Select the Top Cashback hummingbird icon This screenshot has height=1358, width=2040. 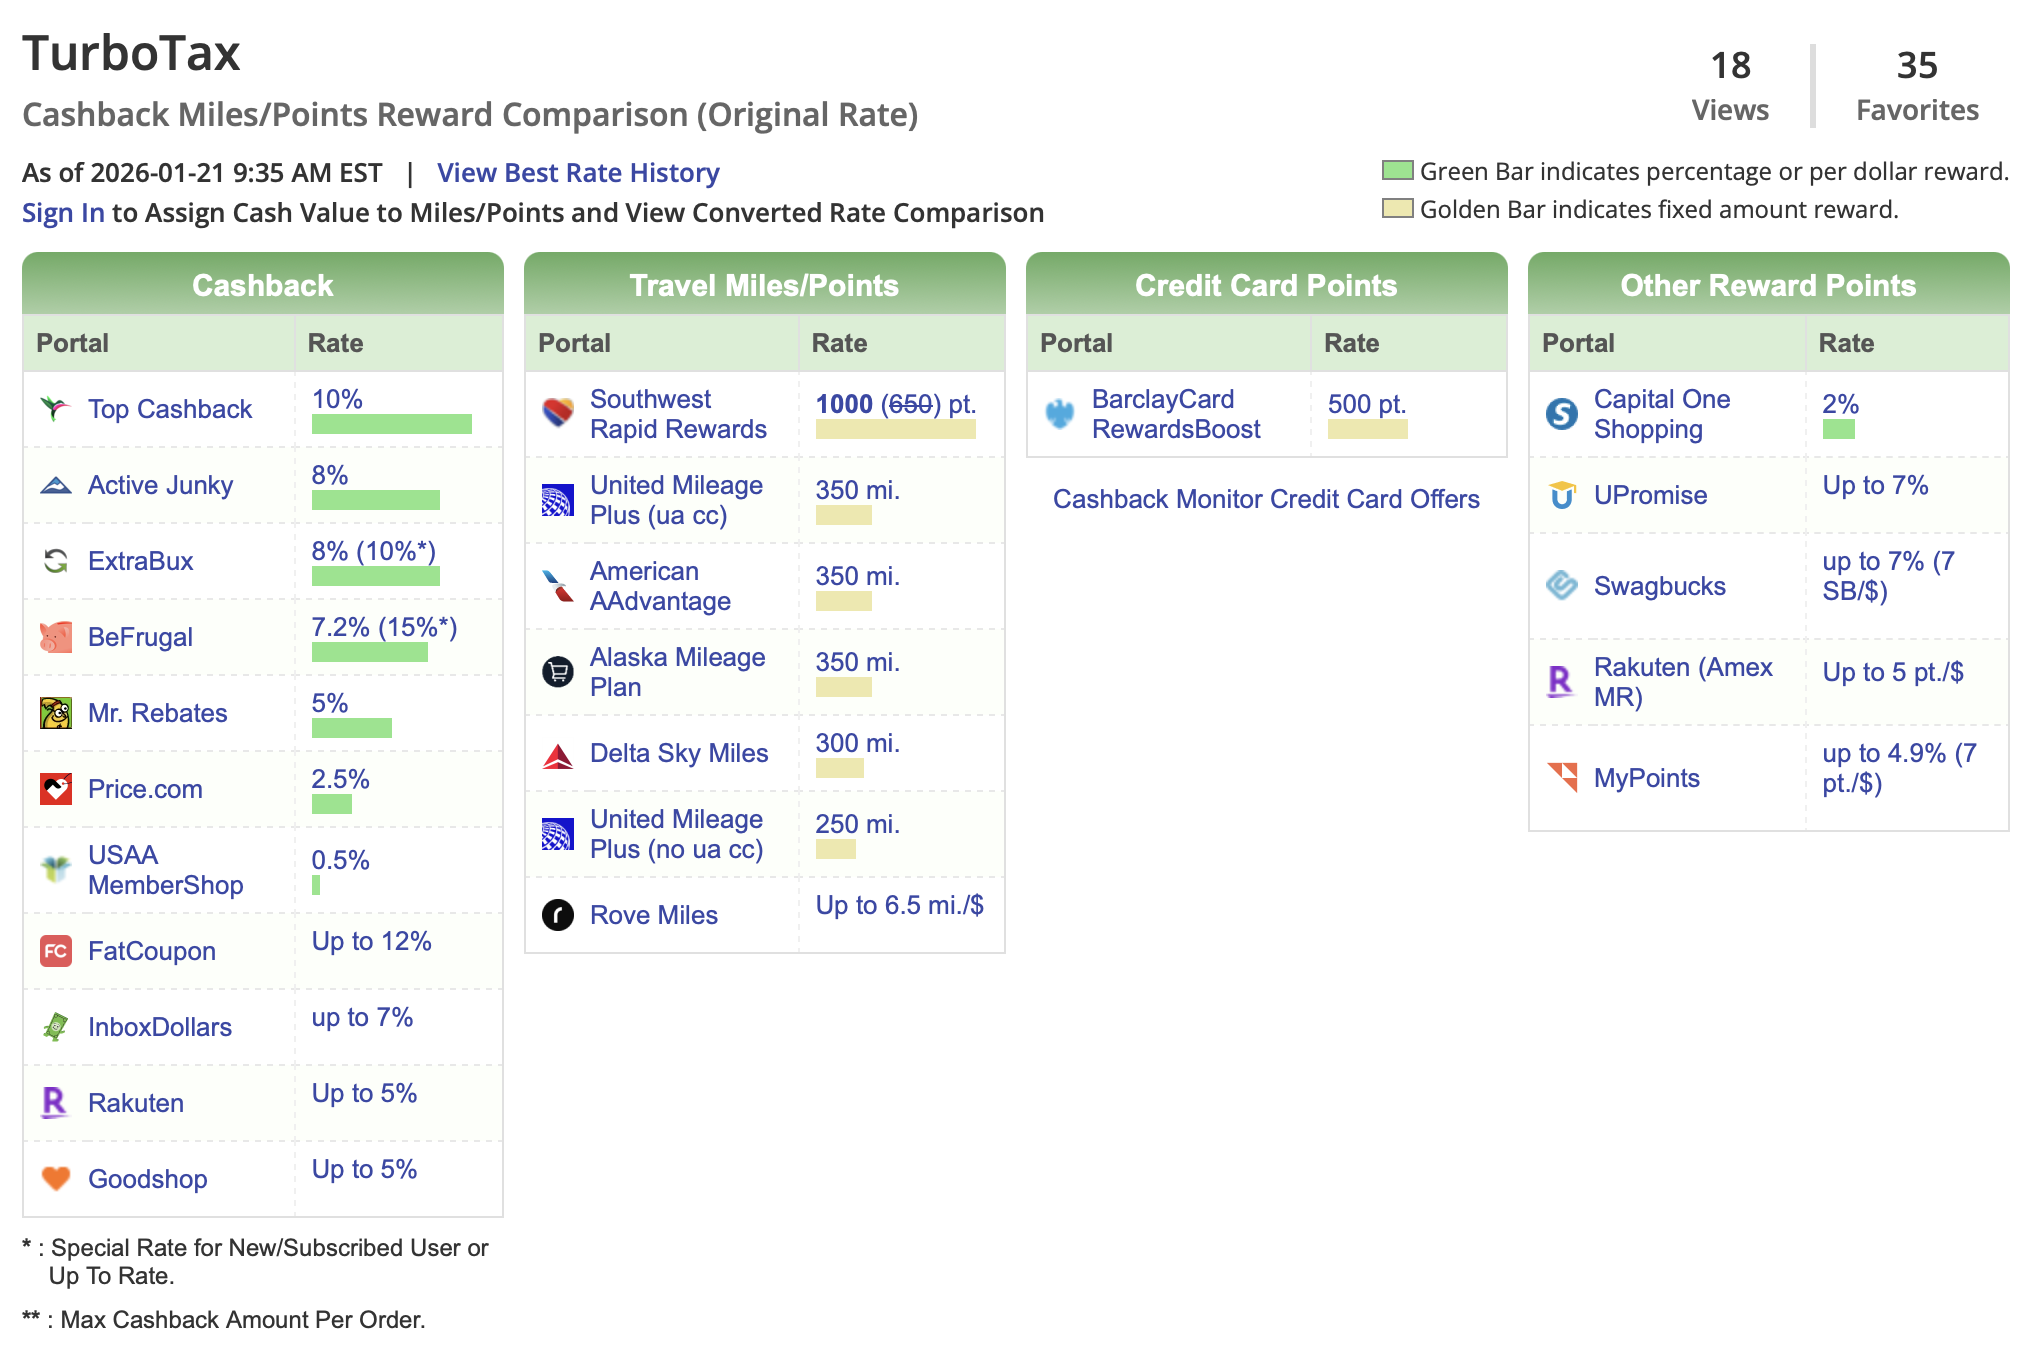(x=56, y=408)
